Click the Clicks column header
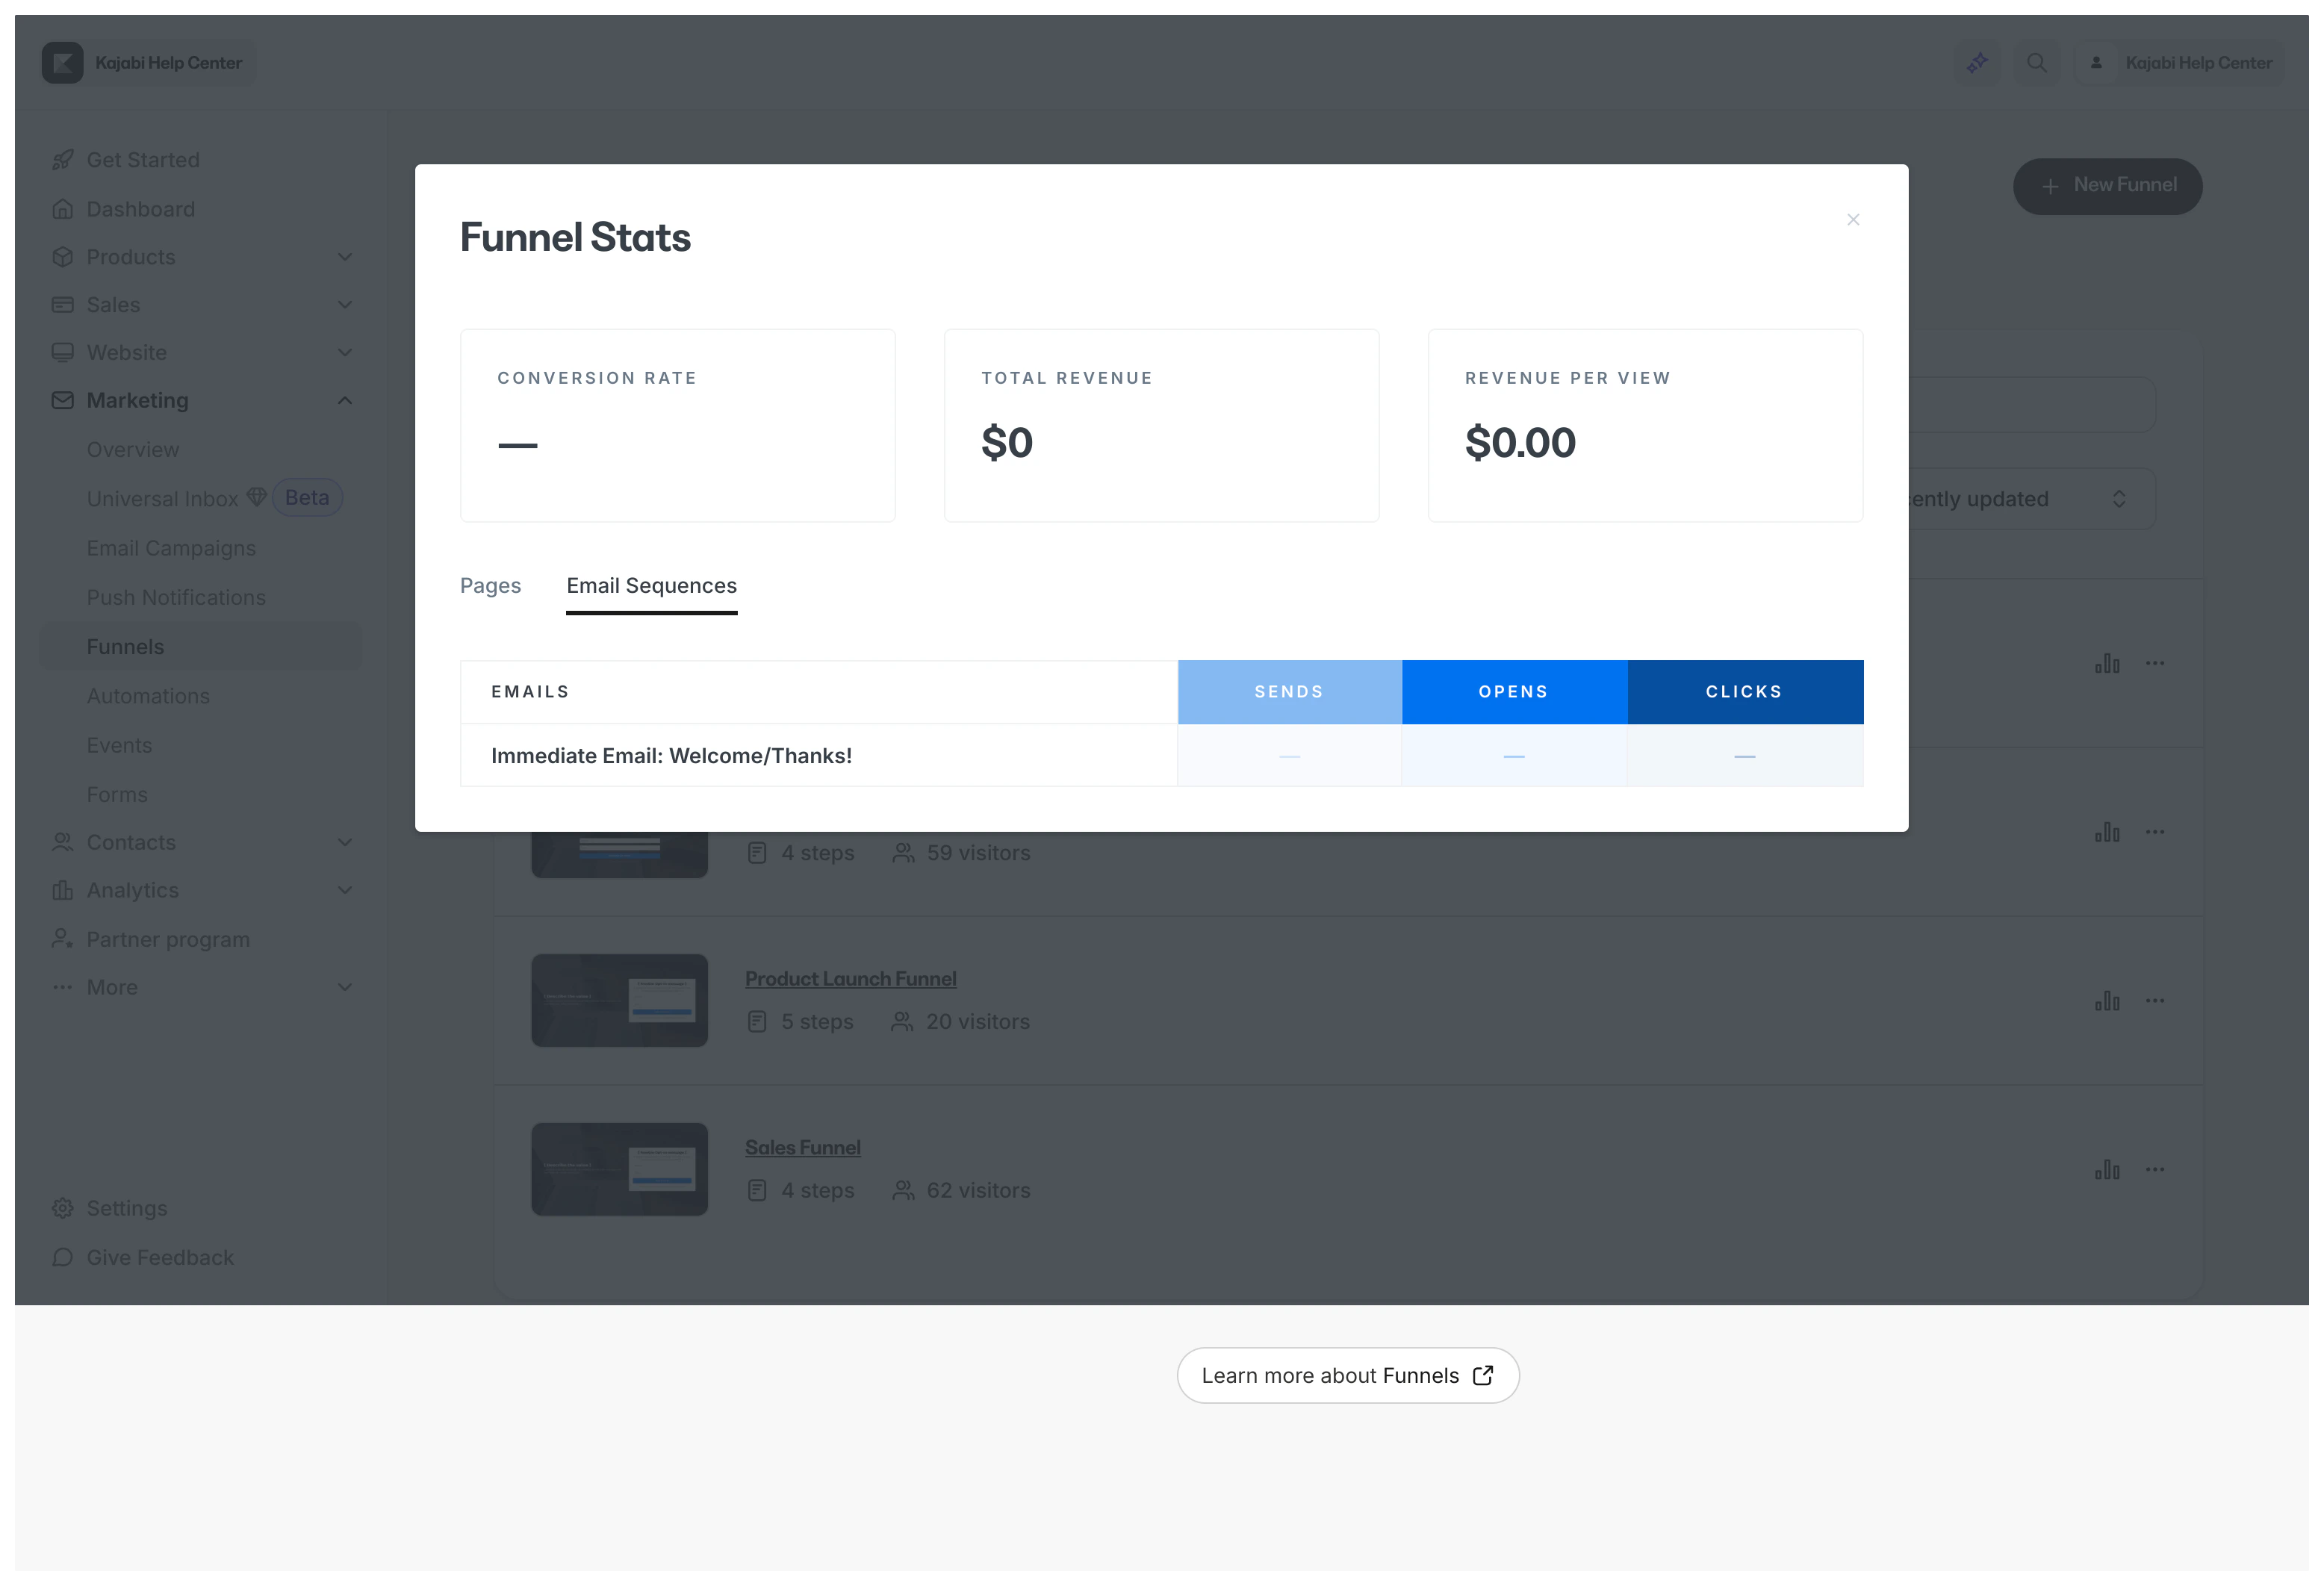Screen dimensions: 2324x1586 (1744, 692)
